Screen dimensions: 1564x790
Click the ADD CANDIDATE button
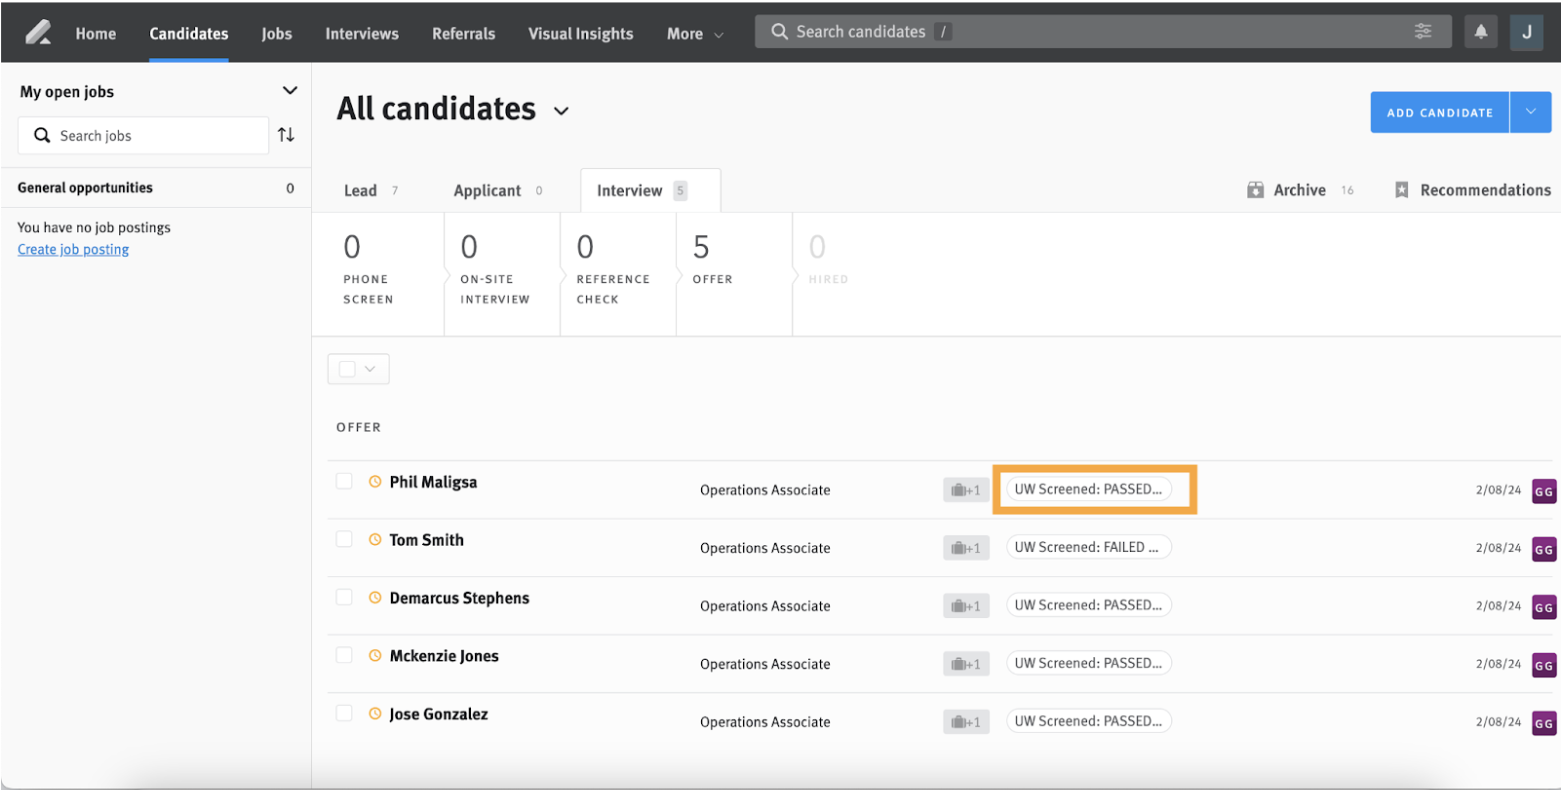point(1438,112)
